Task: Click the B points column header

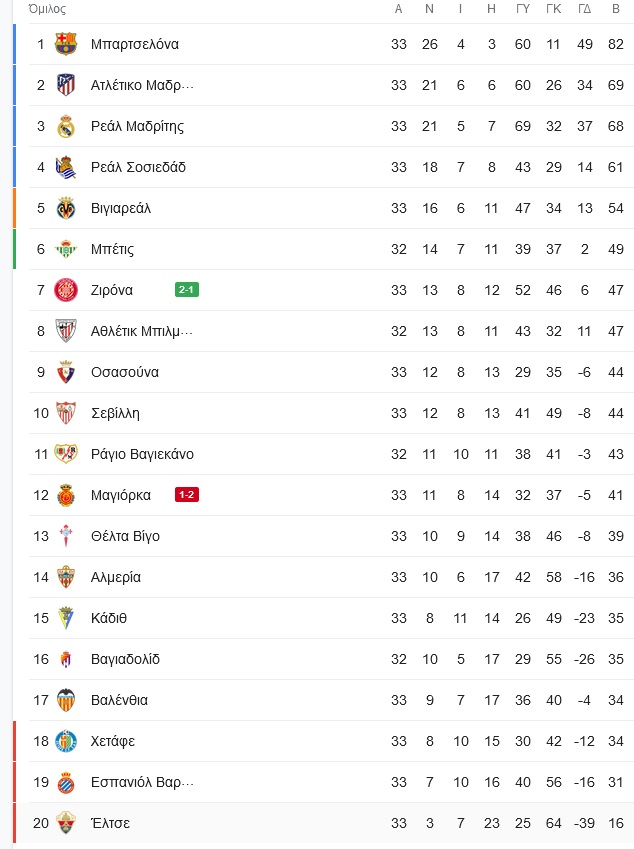Action: [x=616, y=9]
